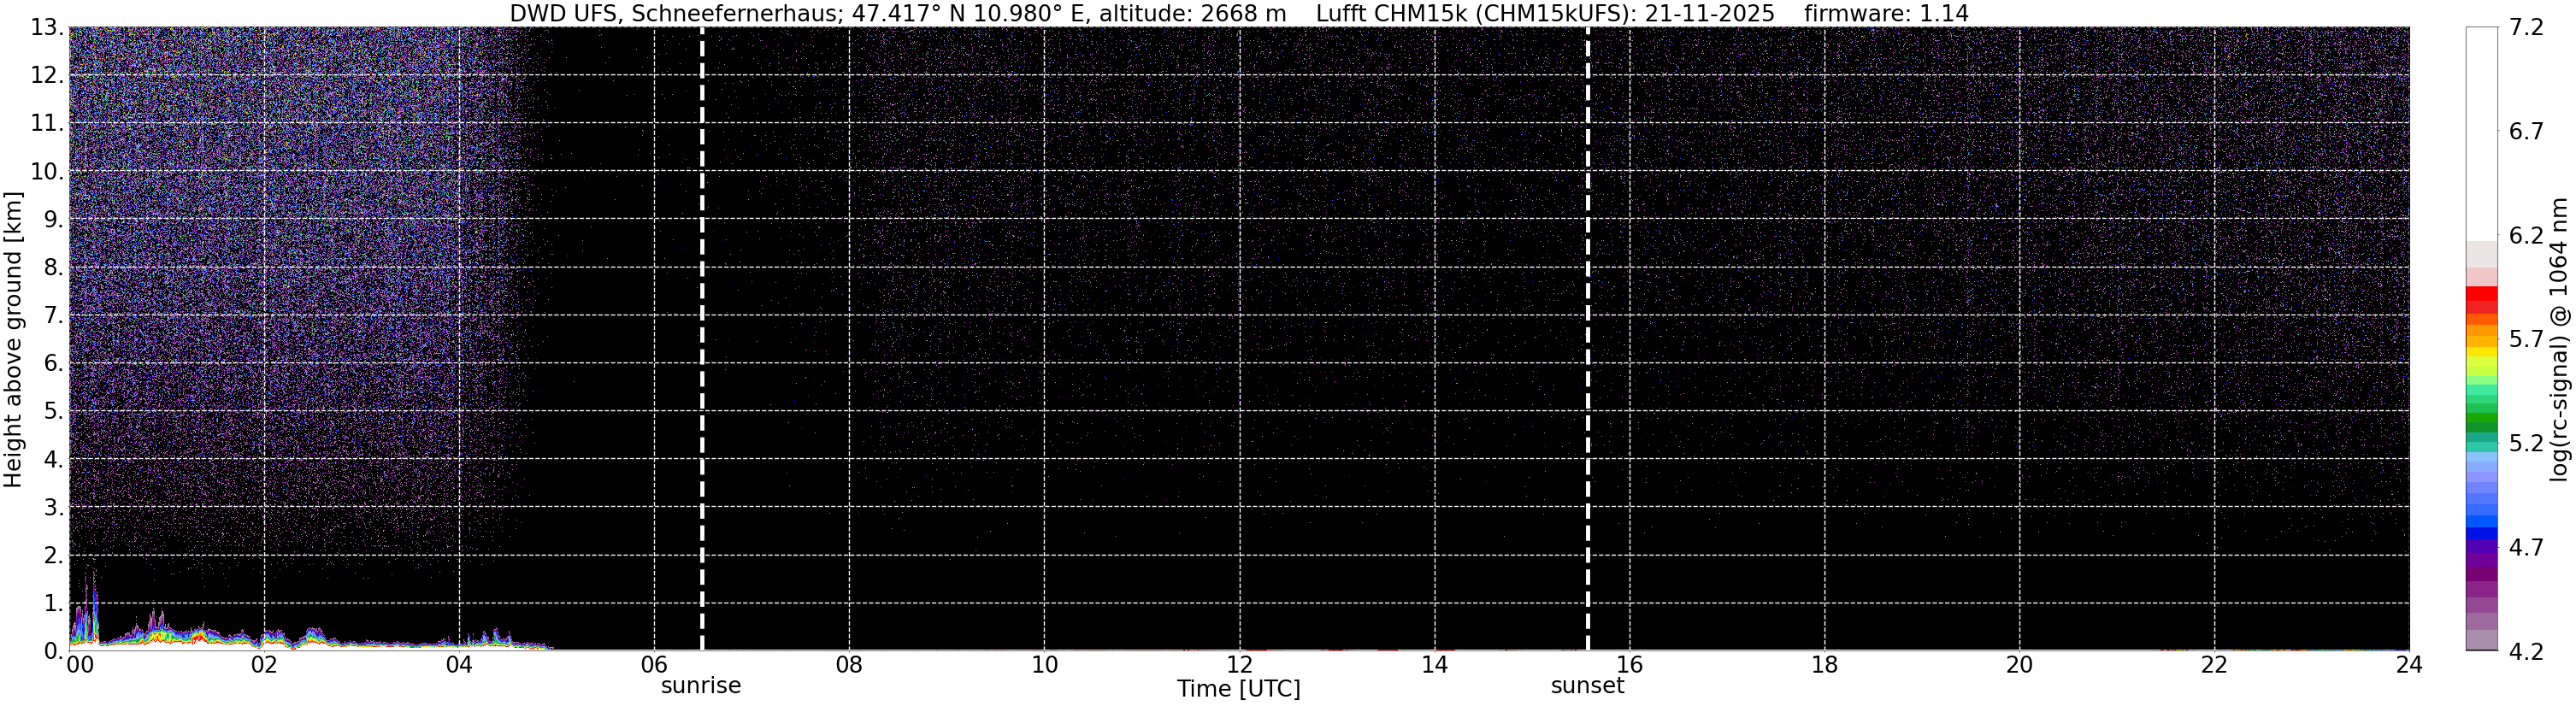Viewport: 2576px width, 706px height.
Task: Click y-axis tick label 0.
Action: (x=54, y=652)
